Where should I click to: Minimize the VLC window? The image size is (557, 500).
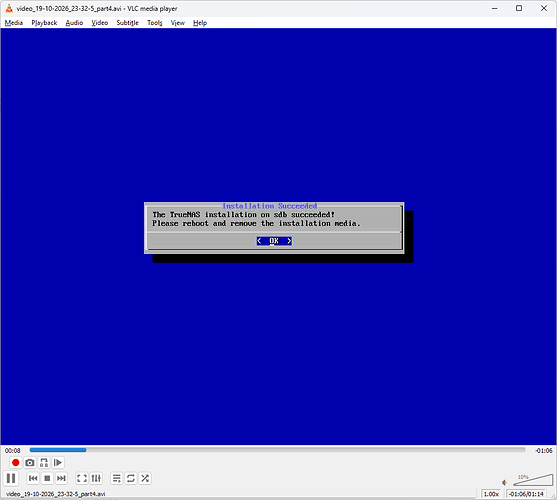tap(494, 8)
